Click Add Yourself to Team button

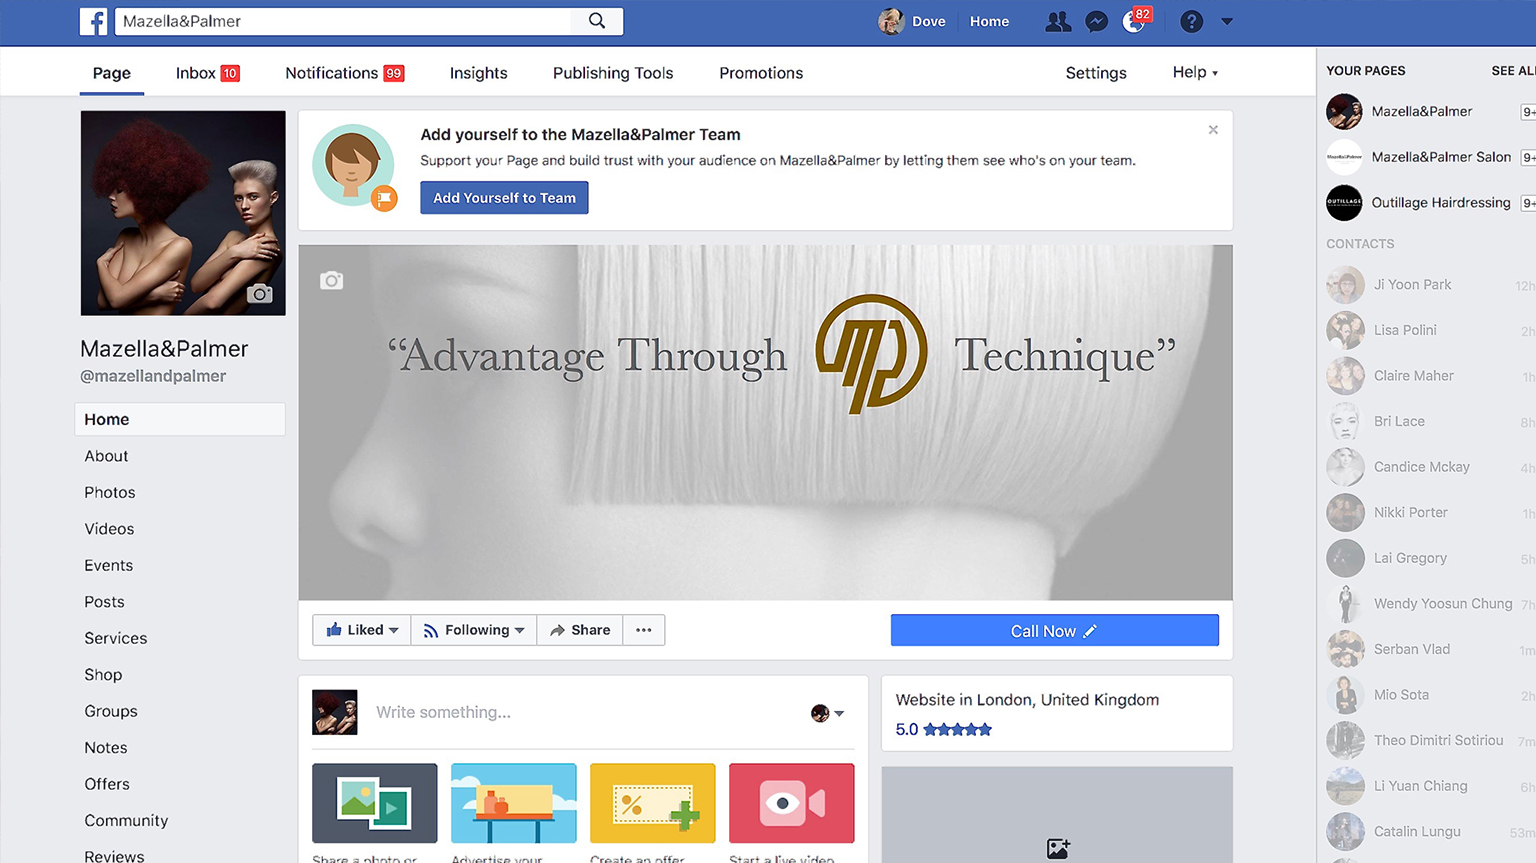tap(504, 198)
